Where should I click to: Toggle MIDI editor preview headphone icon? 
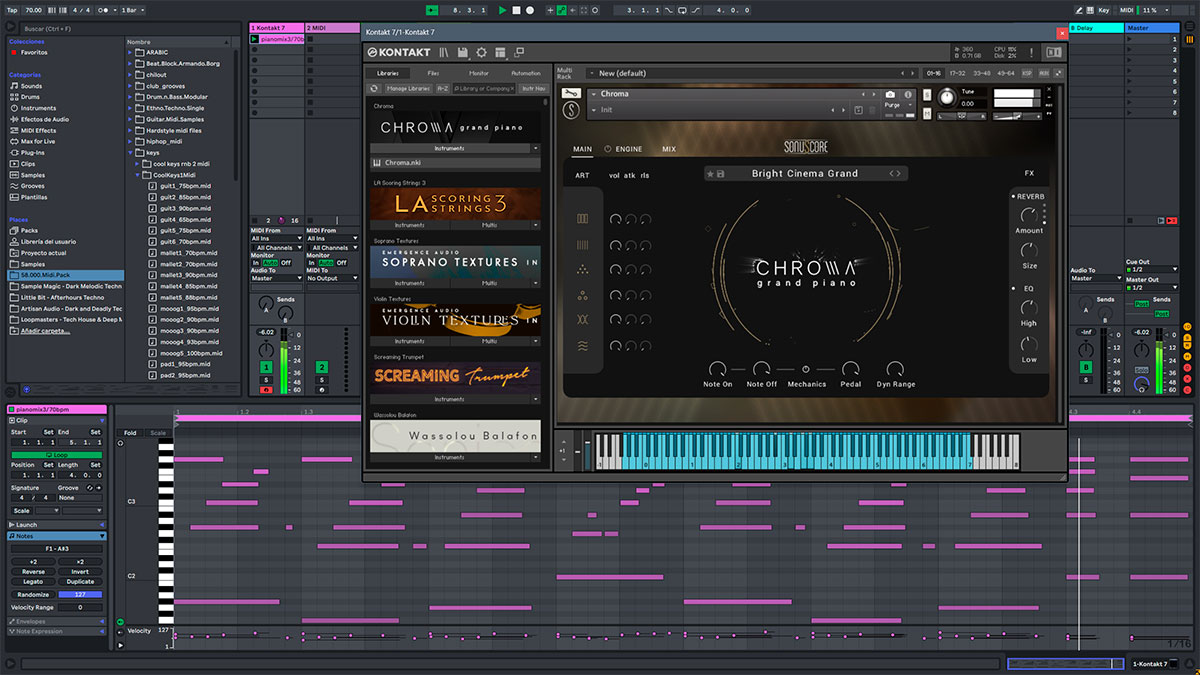[x=120, y=444]
